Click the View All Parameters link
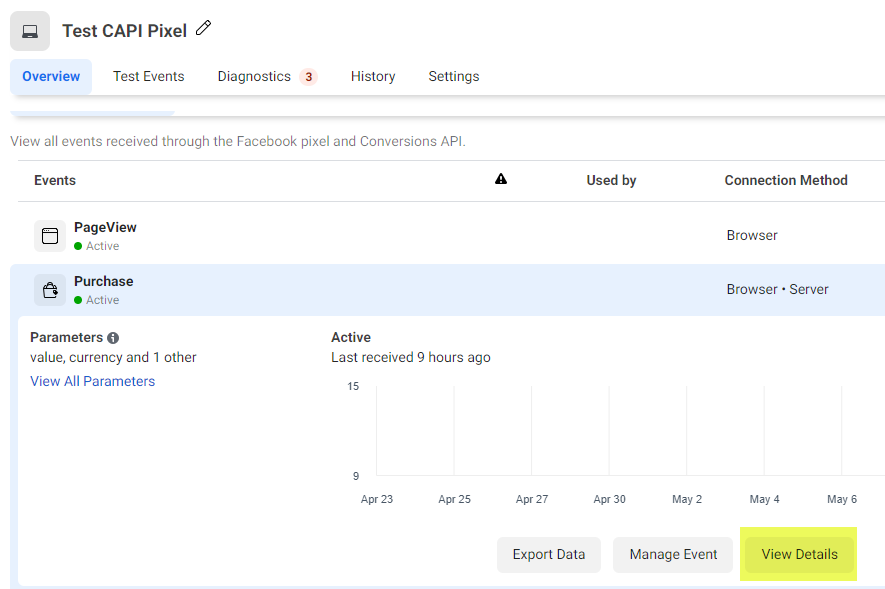This screenshot has width=885, height=589. 93,381
